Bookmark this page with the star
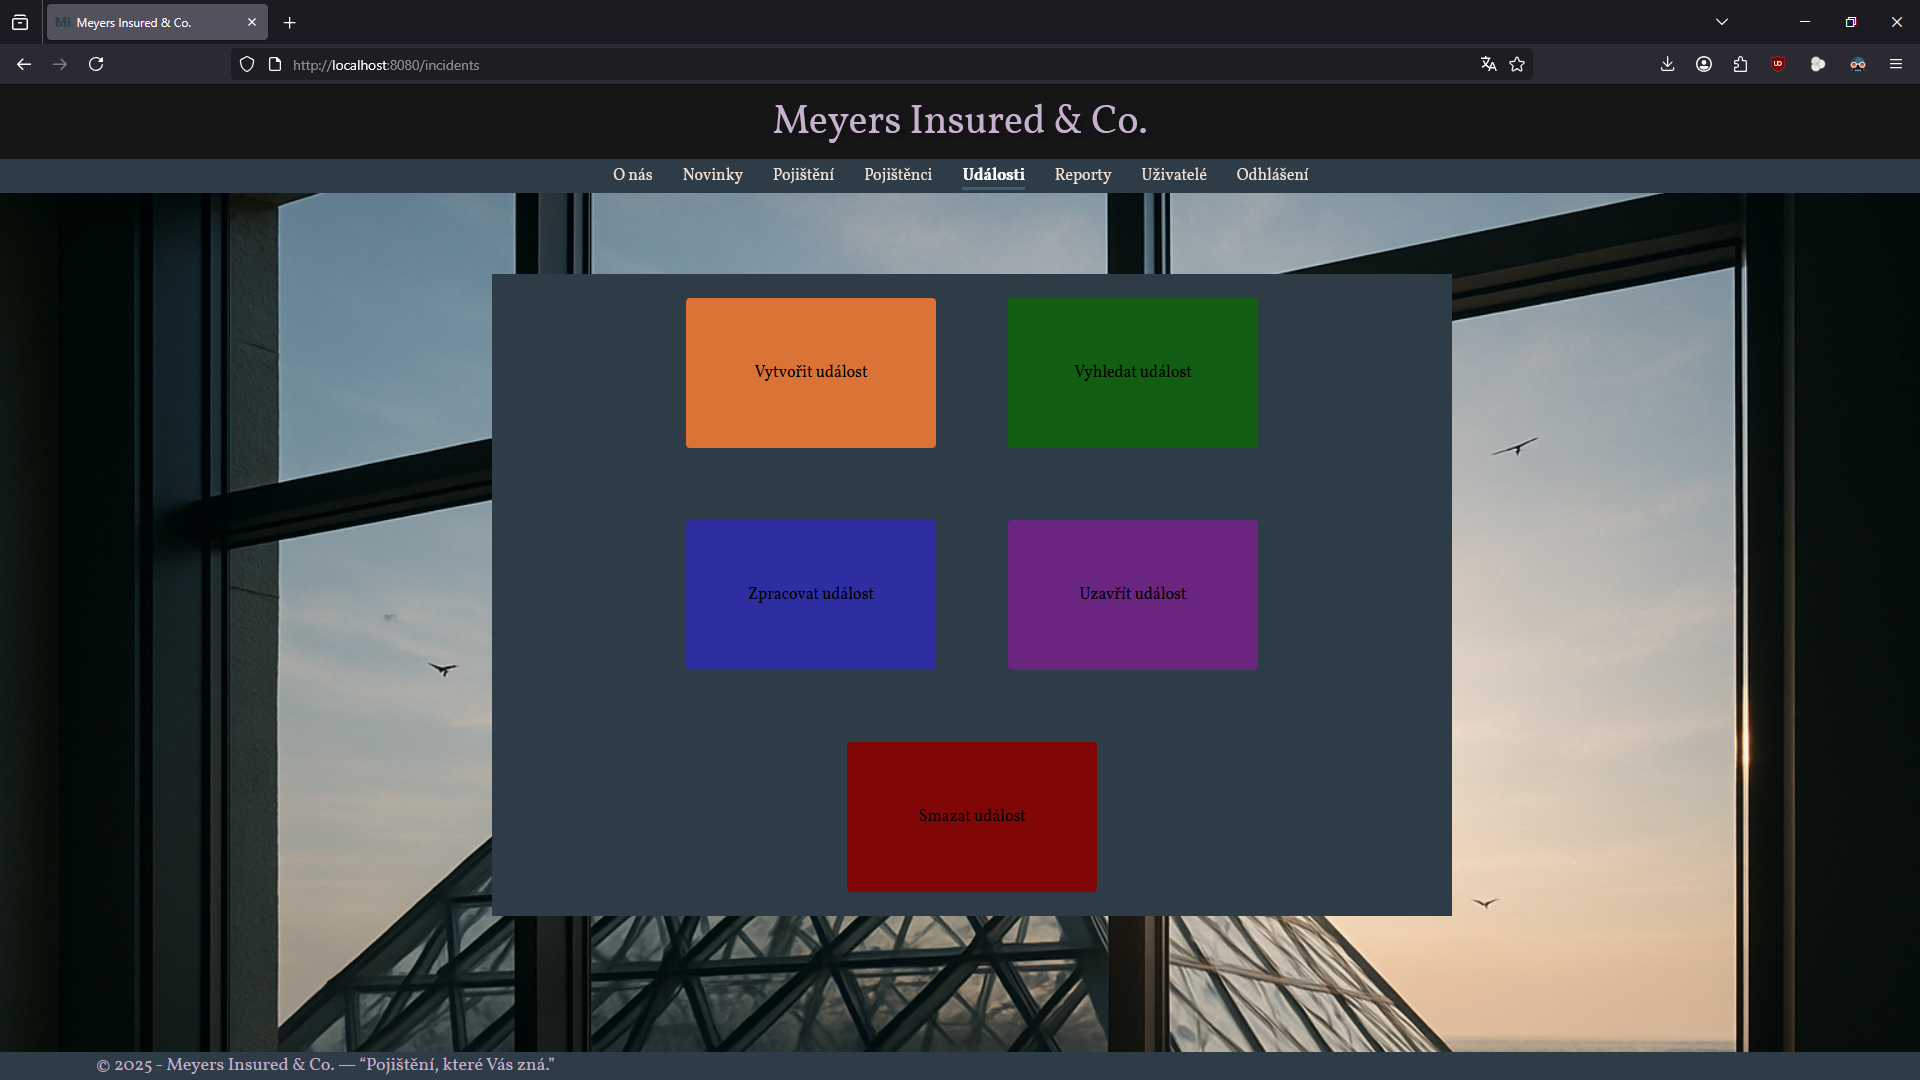The image size is (1920, 1080). (x=1516, y=64)
